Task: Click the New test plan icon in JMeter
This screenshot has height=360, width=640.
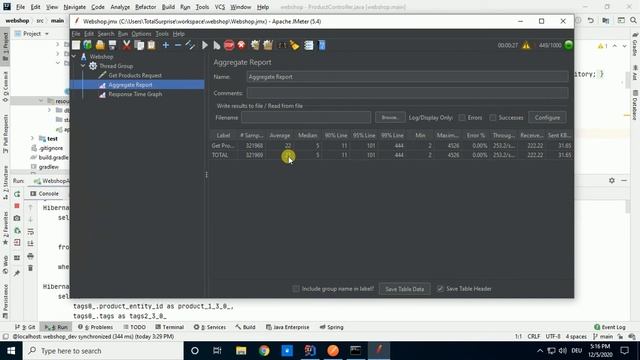Action: (76, 45)
